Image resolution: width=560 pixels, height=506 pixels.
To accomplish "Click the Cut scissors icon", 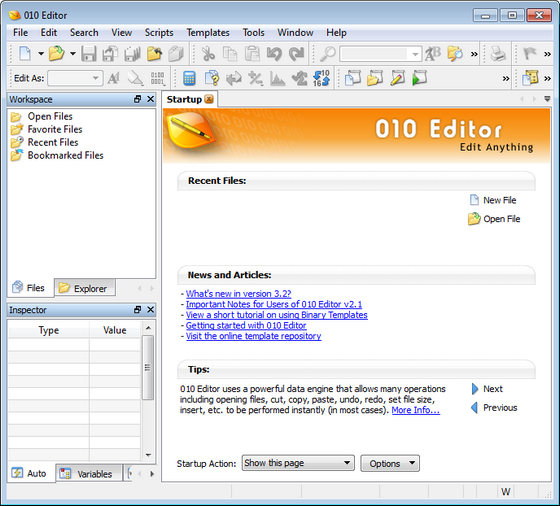I will tap(208, 54).
